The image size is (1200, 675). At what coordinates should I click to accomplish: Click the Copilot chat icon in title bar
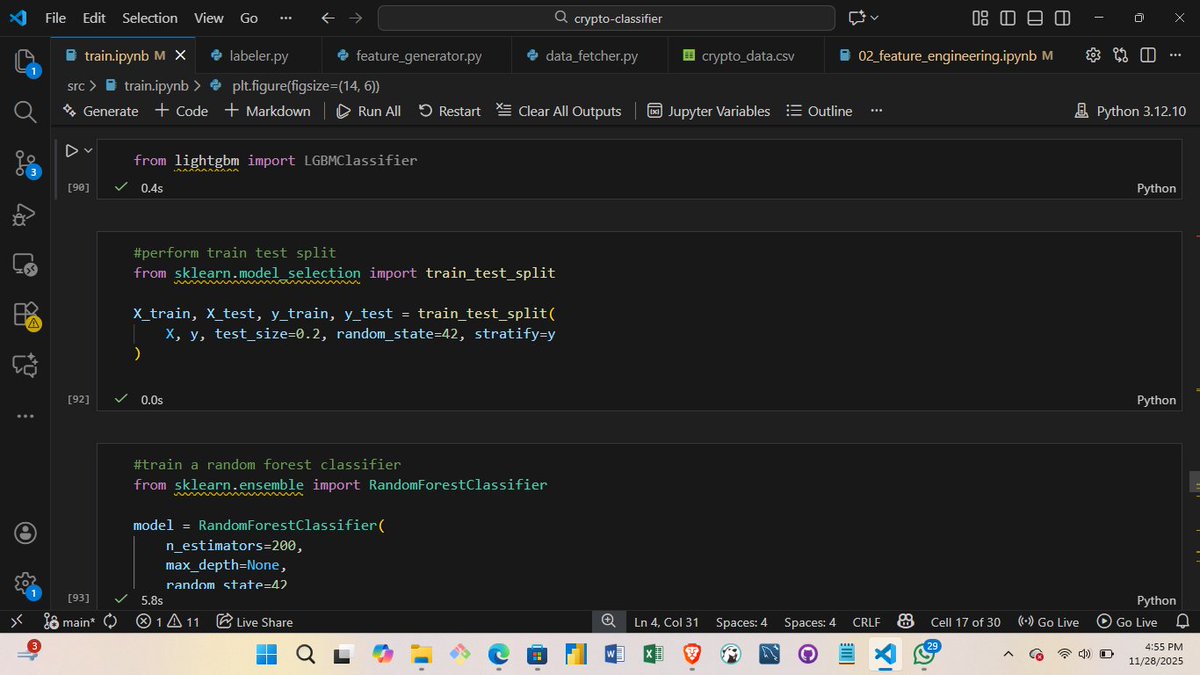[x=857, y=17]
